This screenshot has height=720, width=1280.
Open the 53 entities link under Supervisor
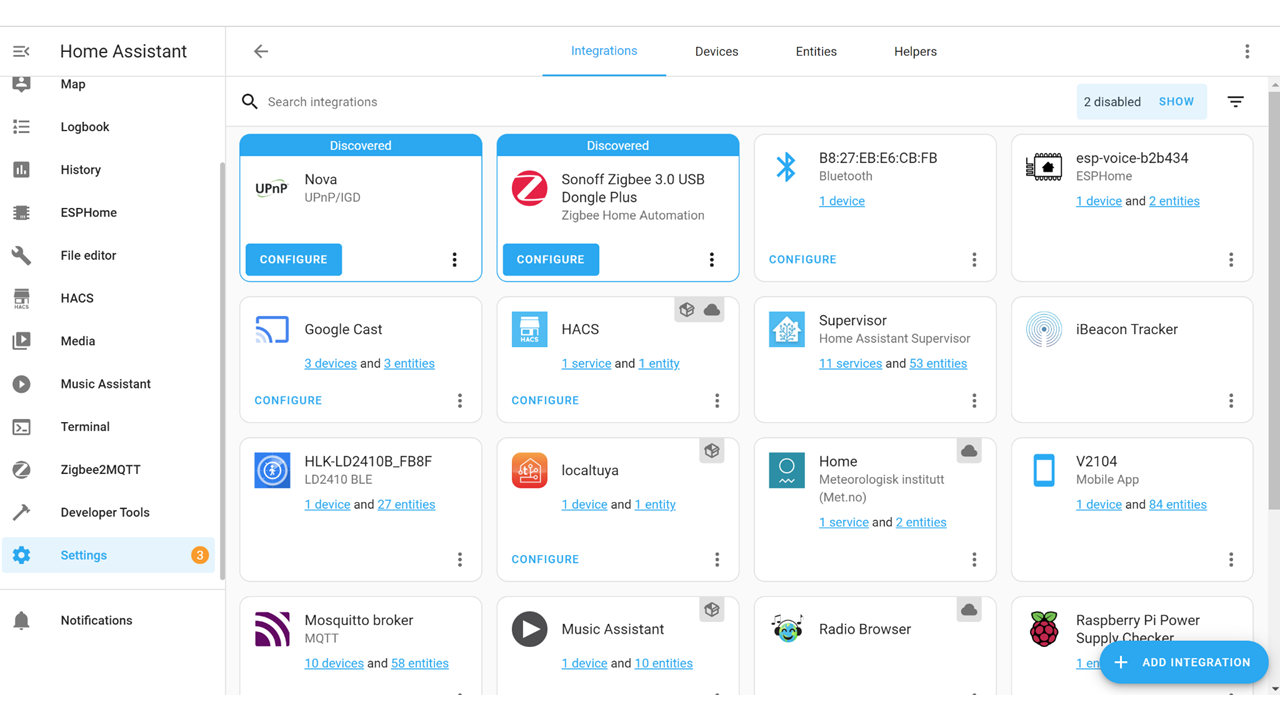[938, 364]
